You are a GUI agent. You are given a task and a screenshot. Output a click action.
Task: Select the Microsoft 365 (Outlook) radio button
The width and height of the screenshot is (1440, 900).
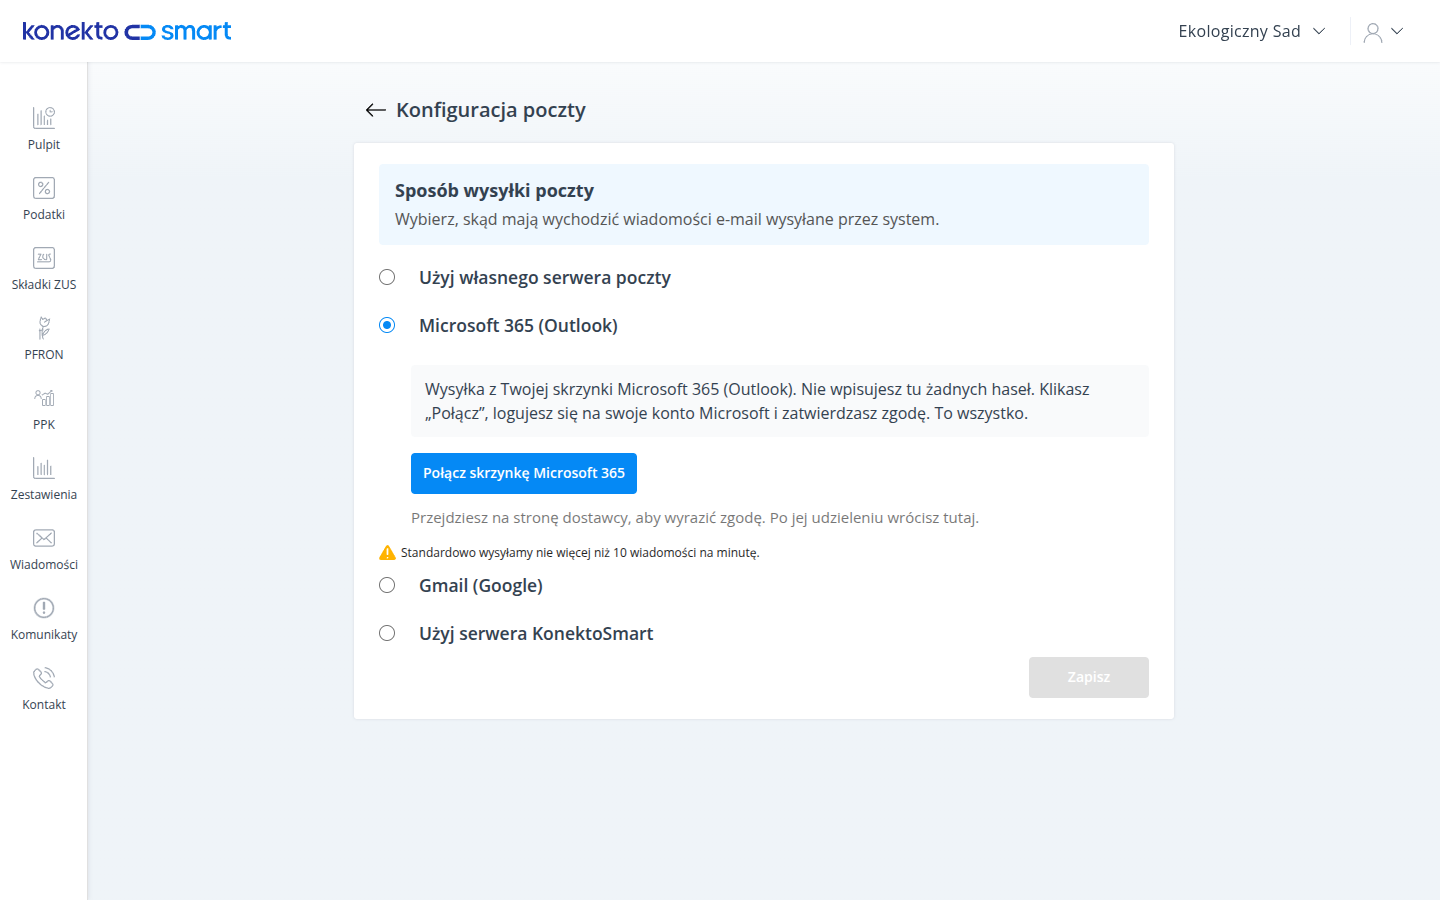(387, 325)
